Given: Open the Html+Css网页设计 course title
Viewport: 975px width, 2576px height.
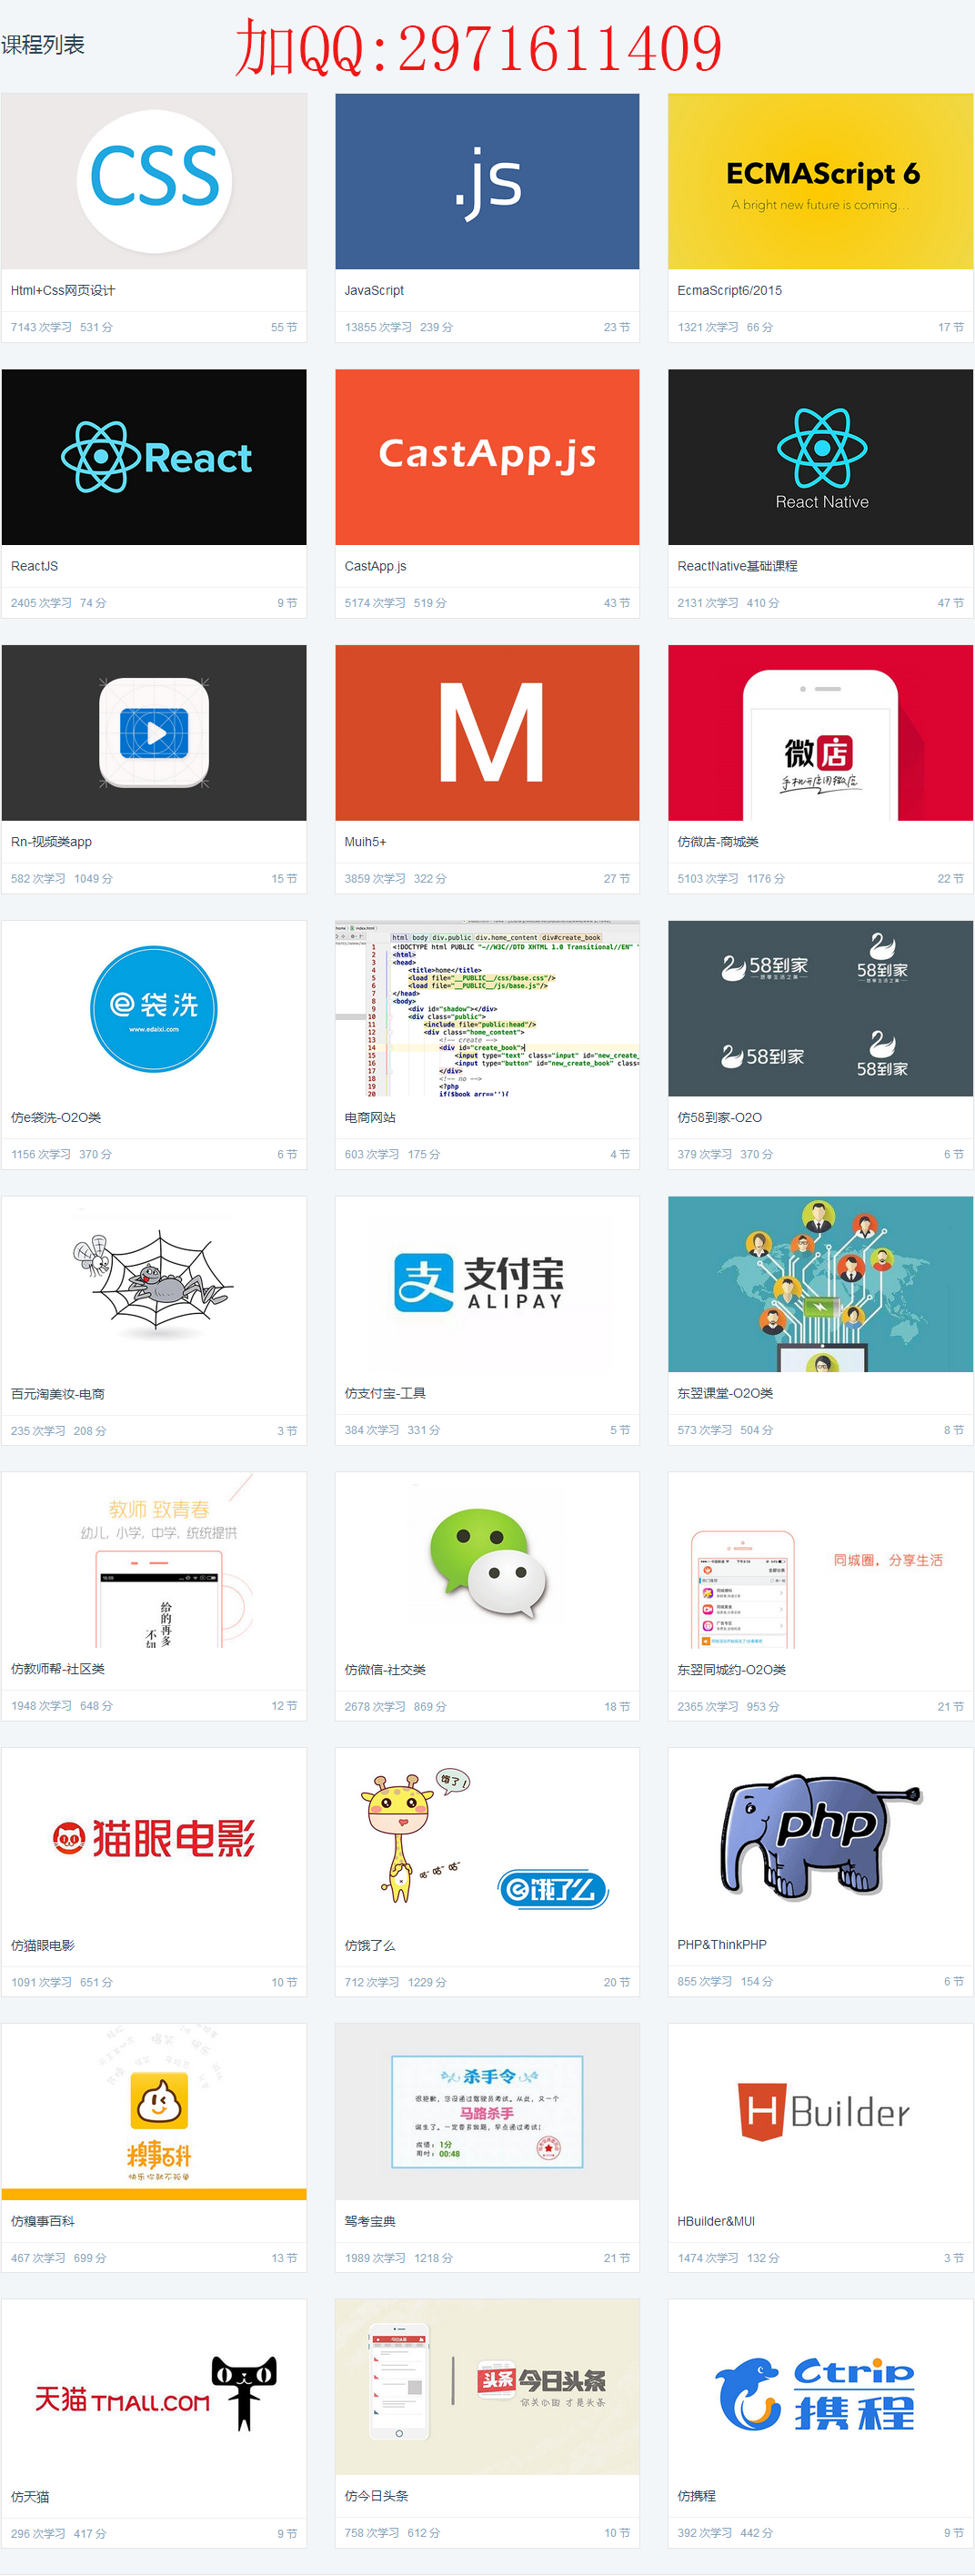Looking at the screenshot, I should (63, 290).
